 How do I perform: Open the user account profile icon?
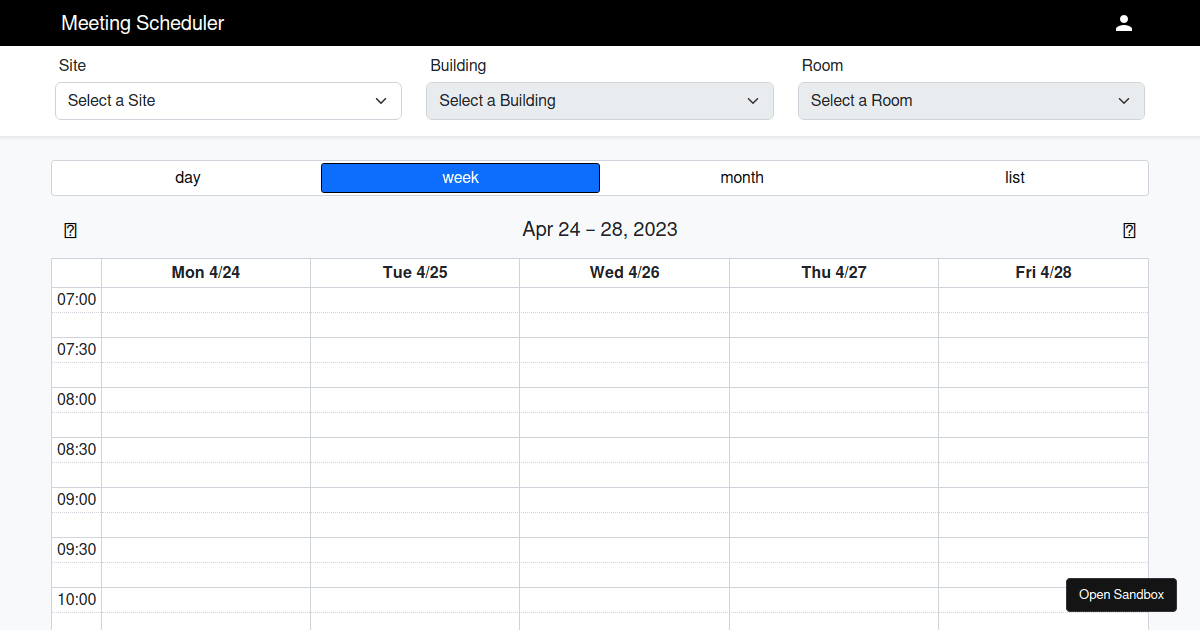[x=1123, y=23]
